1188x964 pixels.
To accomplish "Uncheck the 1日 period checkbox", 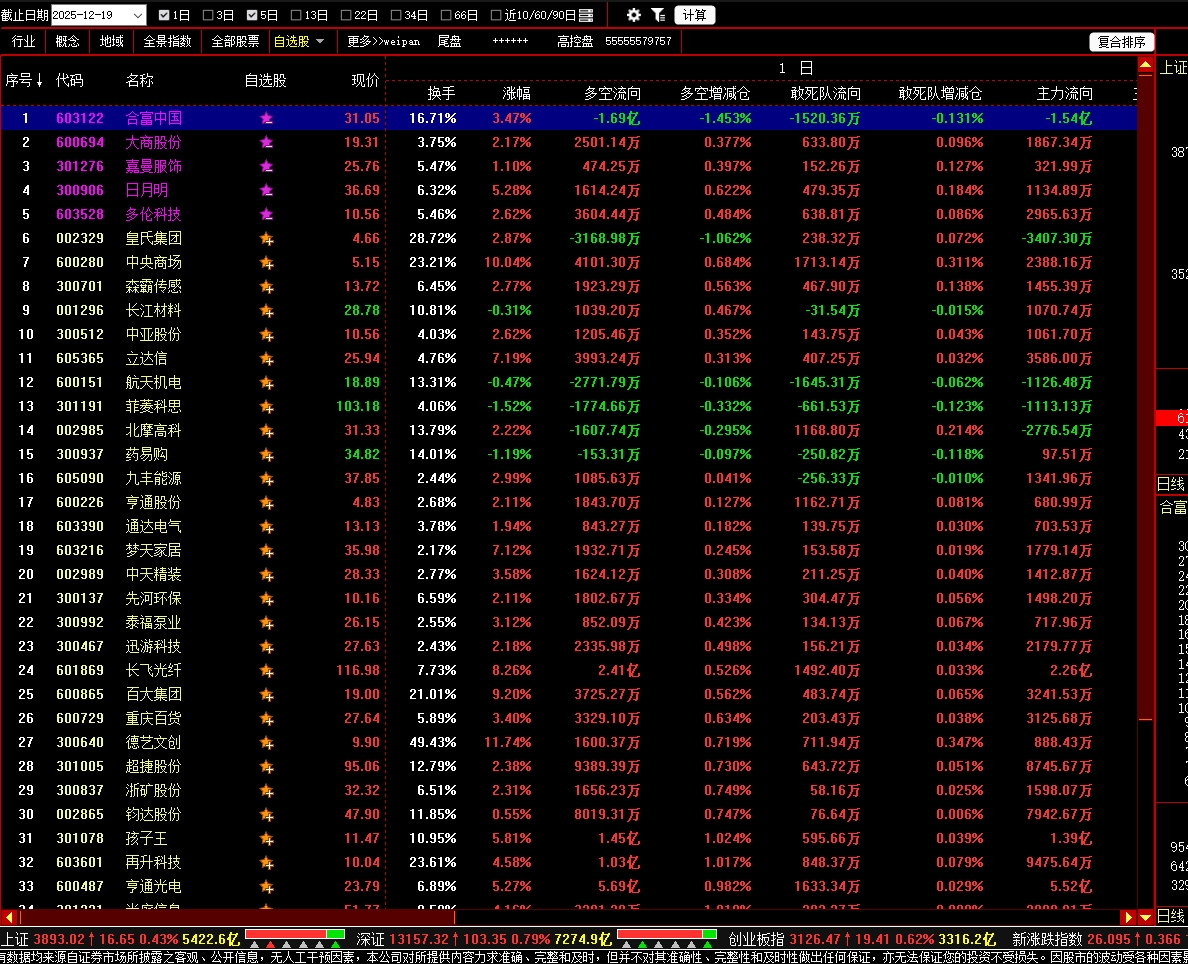I will pos(164,15).
